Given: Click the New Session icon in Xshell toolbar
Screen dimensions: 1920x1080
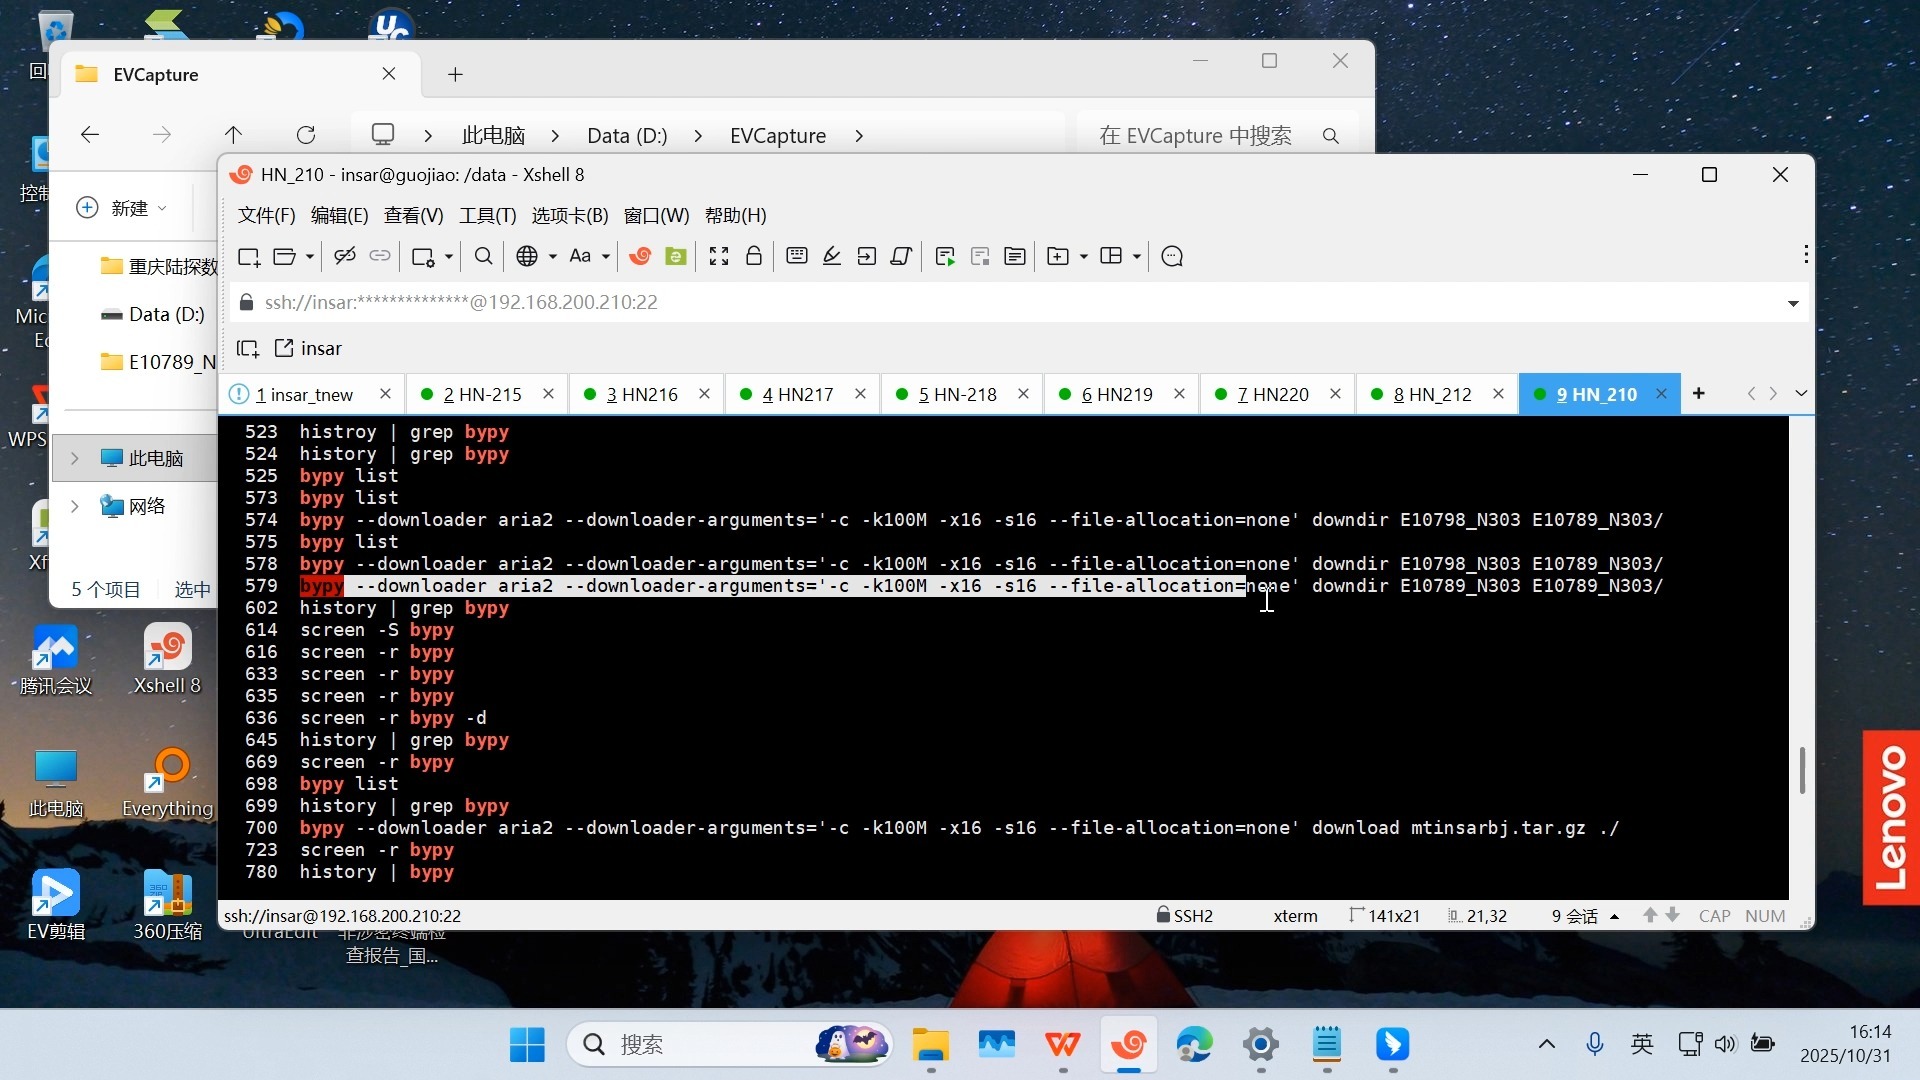Looking at the screenshot, I should pyautogui.click(x=248, y=257).
